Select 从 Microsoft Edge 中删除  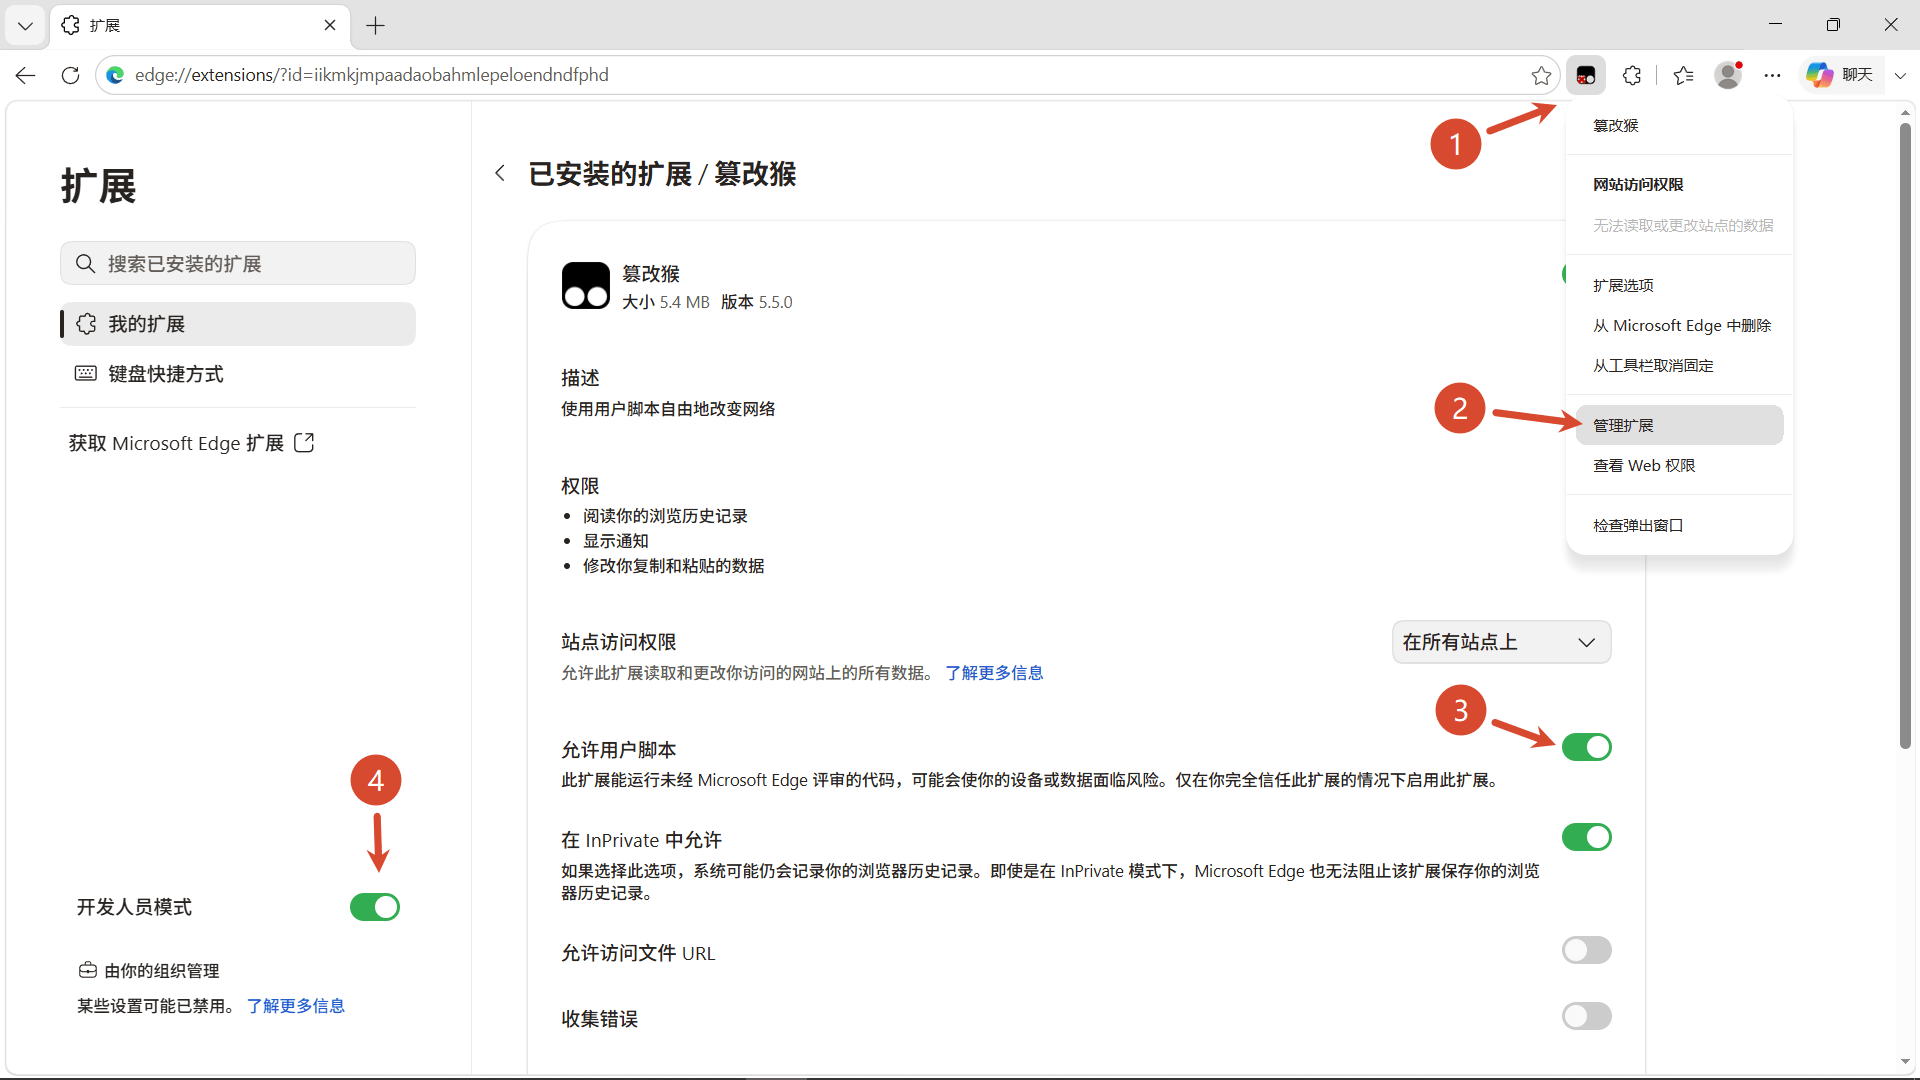pos(1679,325)
